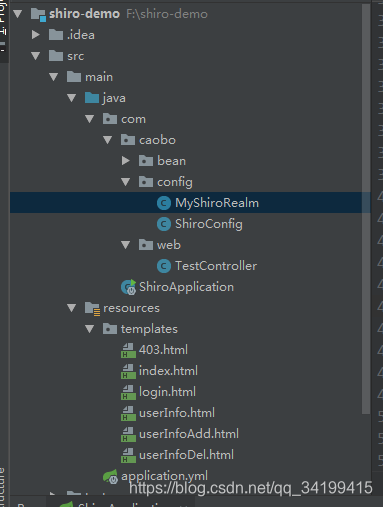
Task: Click the project tree vertical scrollbar
Action: click(366, 208)
